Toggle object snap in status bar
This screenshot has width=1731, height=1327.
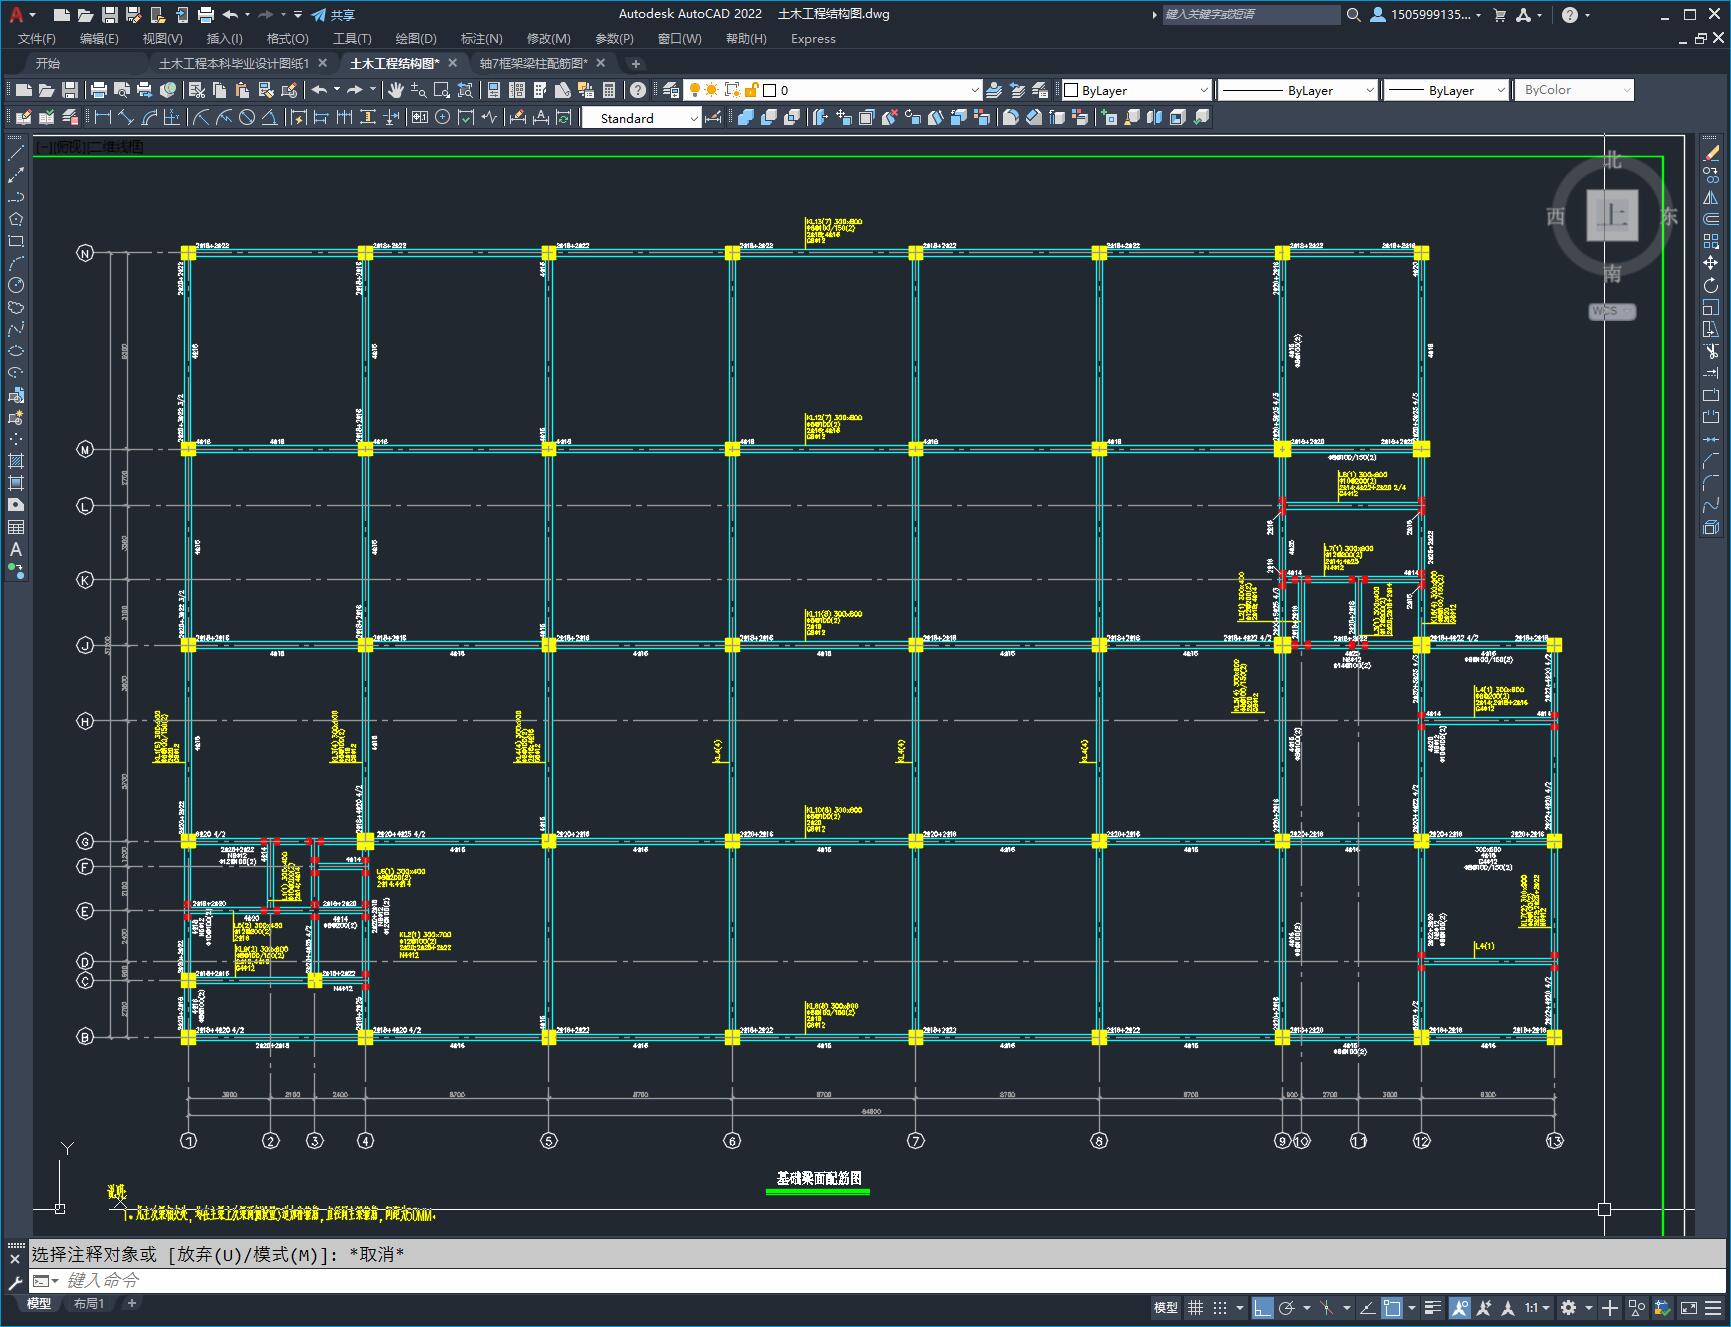(1392, 1307)
